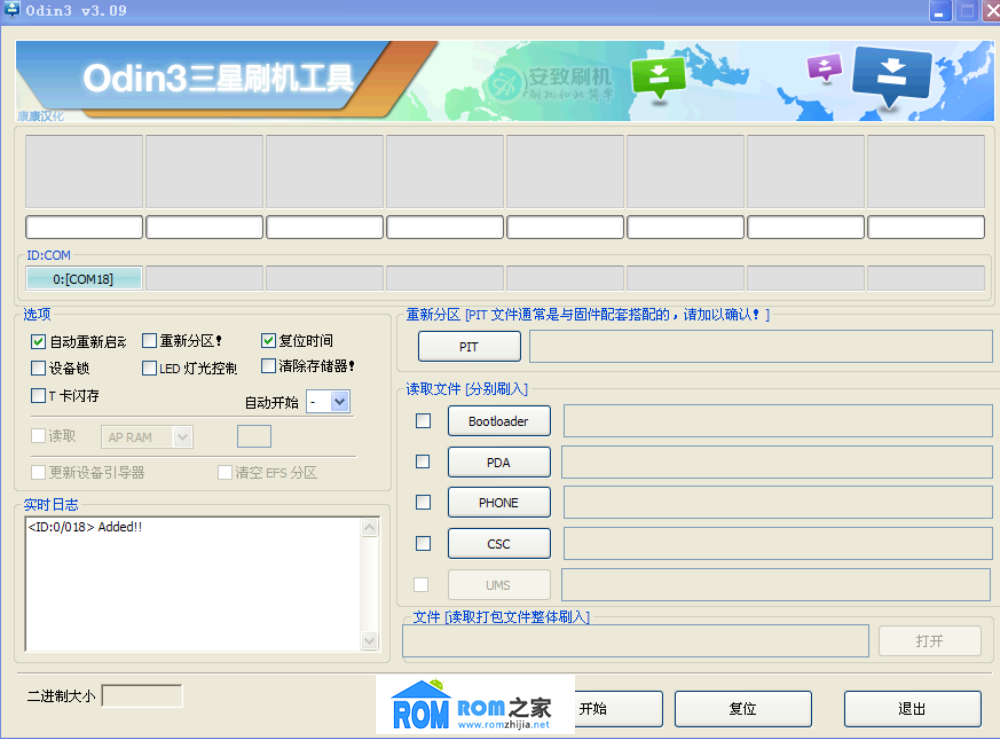This screenshot has width=1000, height=739.
Task: Click 打开 to open packaged file
Action: click(x=929, y=640)
